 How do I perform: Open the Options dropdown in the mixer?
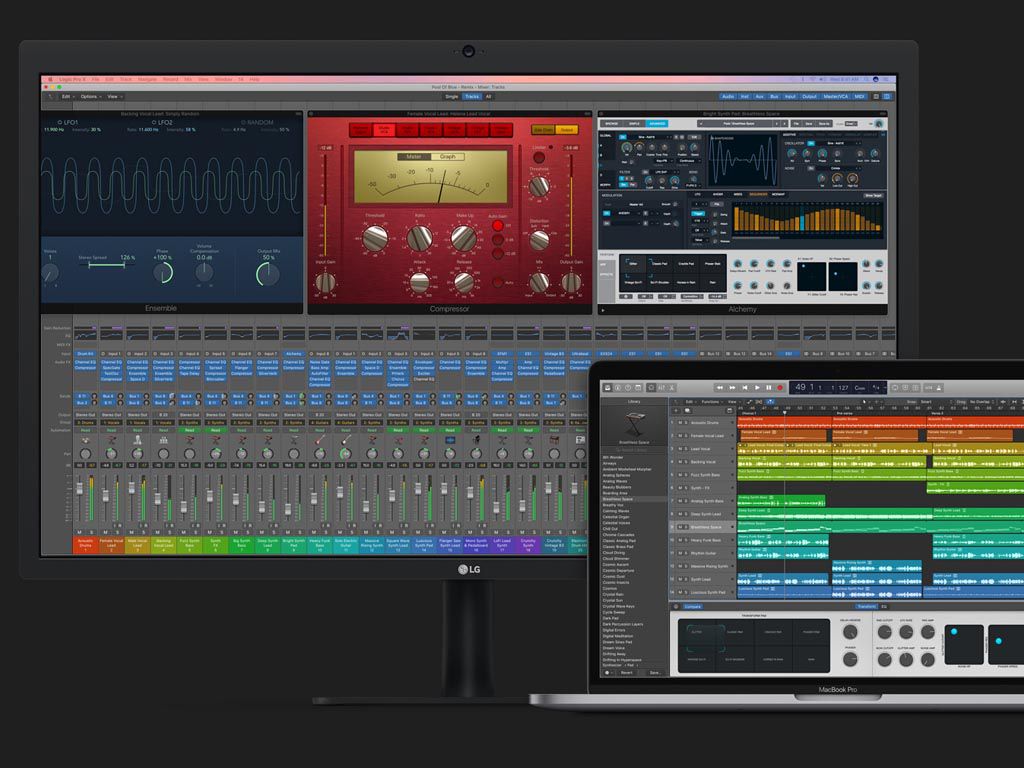pyautogui.click(x=90, y=97)
